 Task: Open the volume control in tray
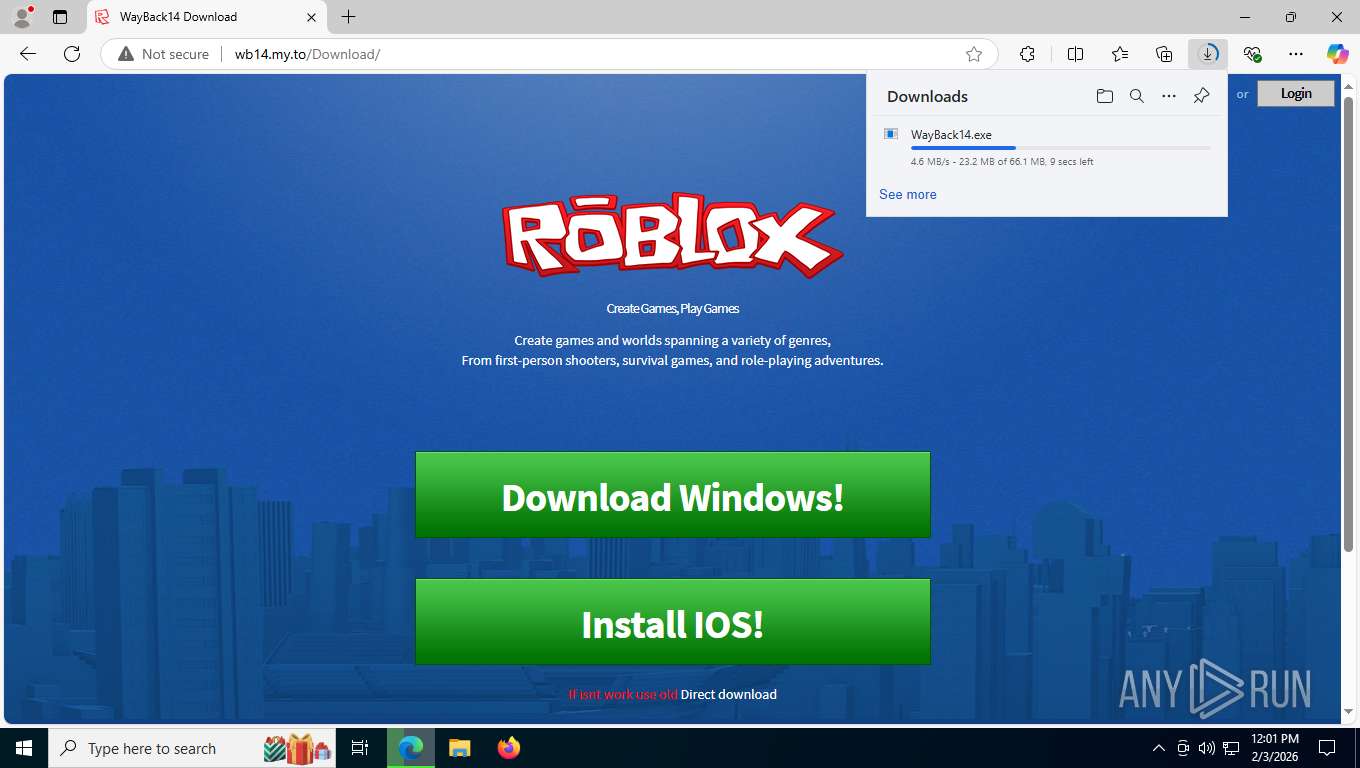[x=1206, y=748]
